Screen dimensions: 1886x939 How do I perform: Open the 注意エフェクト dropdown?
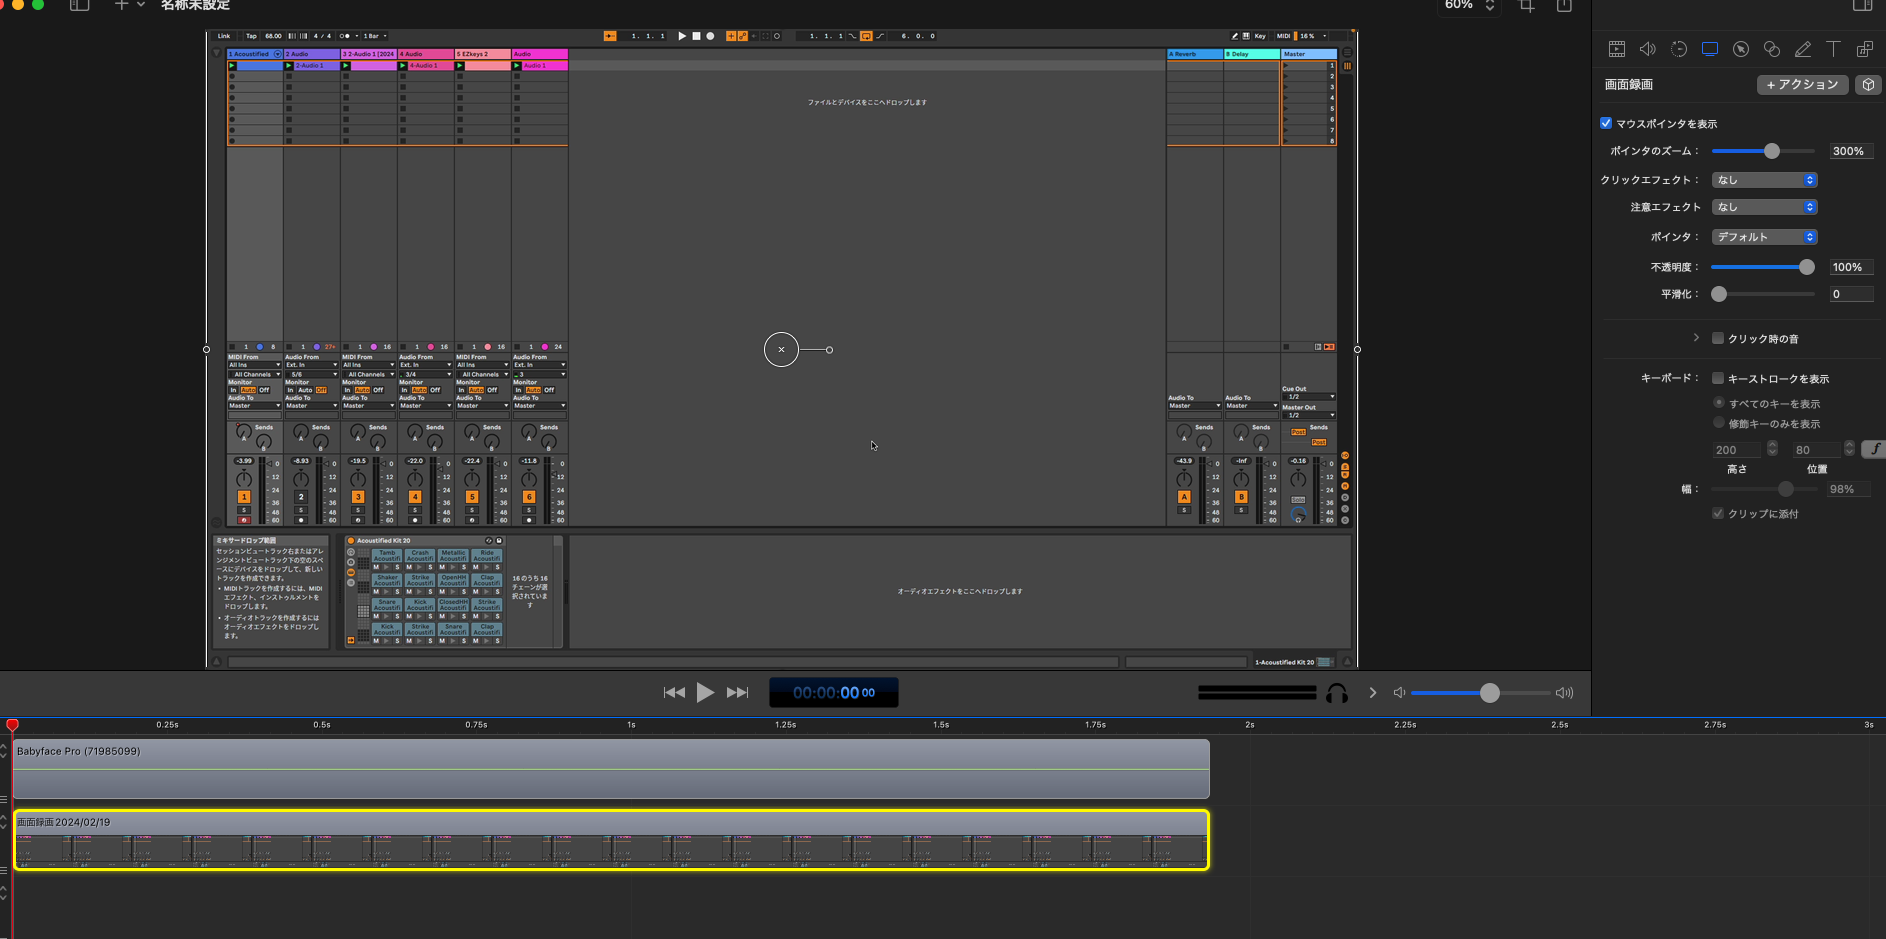(1764, 207)
